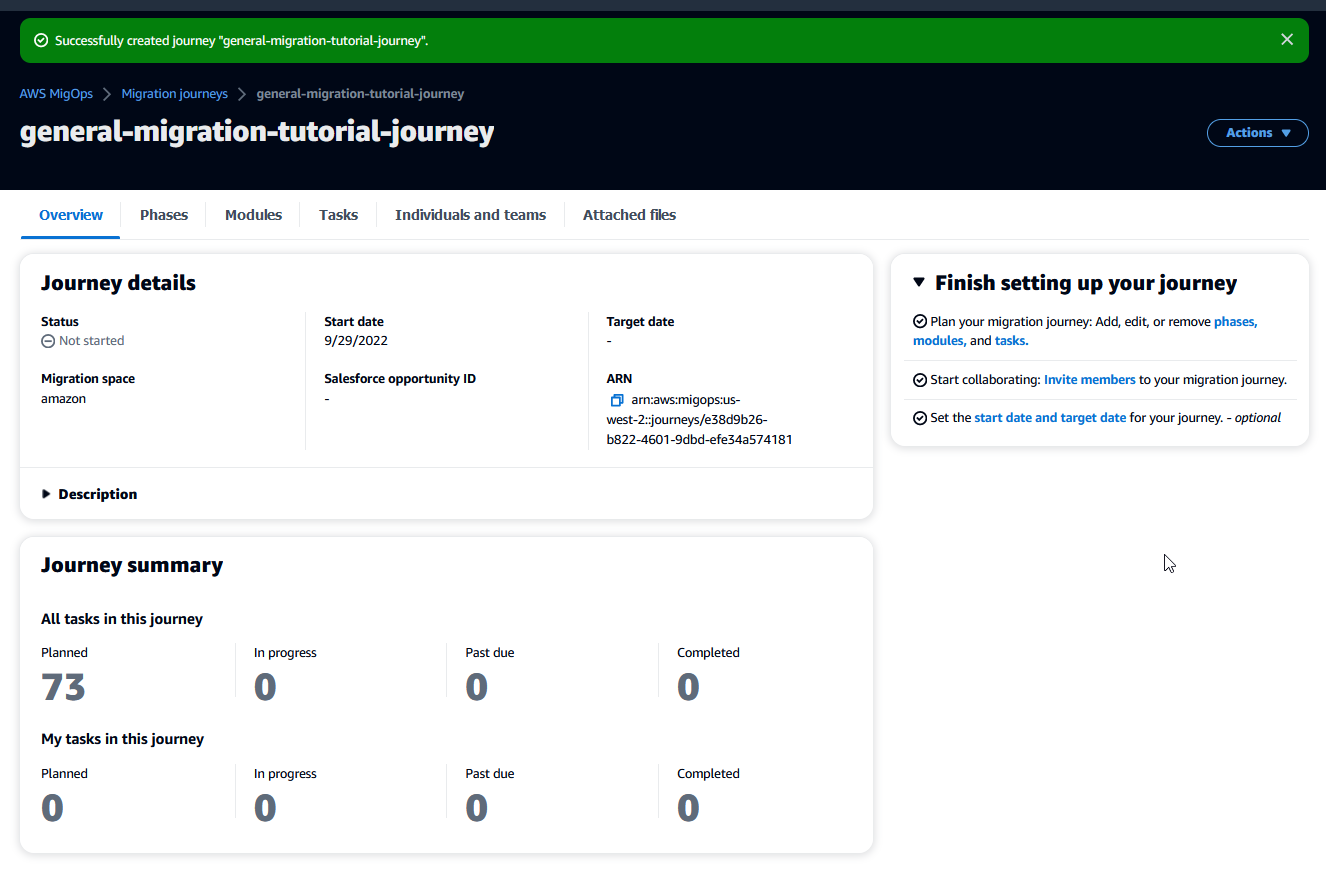This screenshot has height=869, width=1326.
Task: View the Attached files tab
Action: 629,215
